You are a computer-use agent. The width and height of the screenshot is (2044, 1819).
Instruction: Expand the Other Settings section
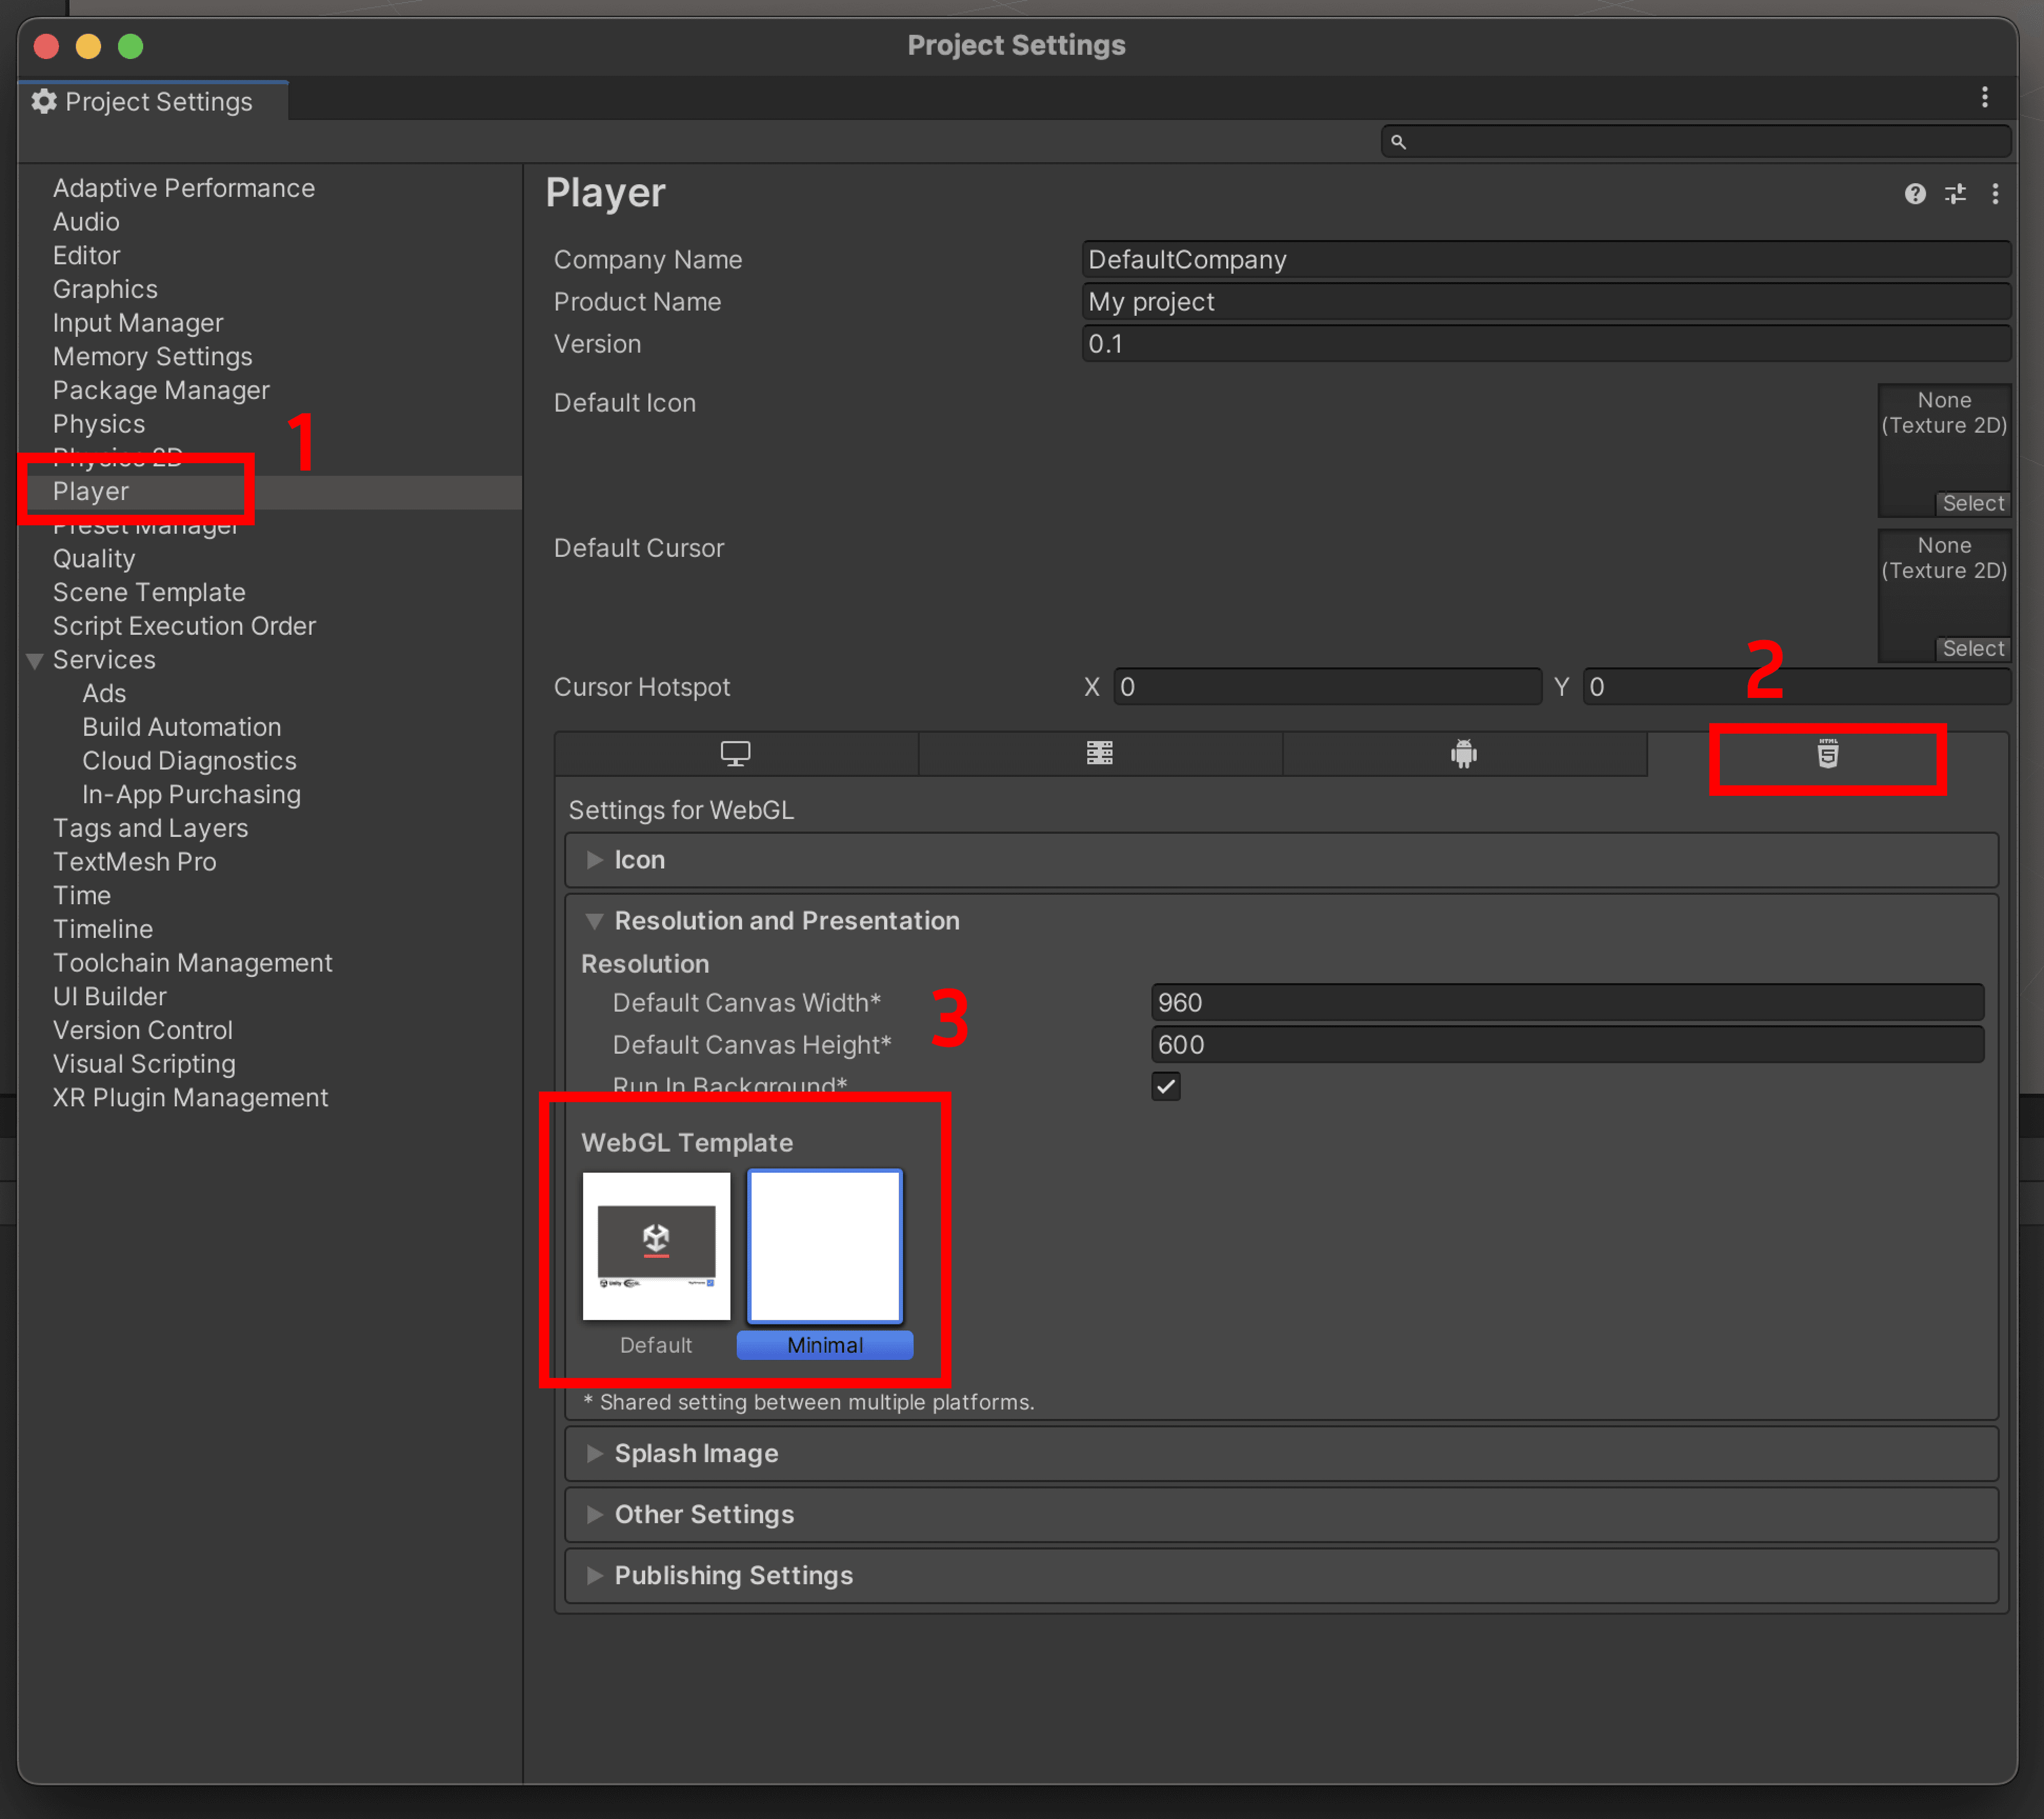tap(1281, 1515)
